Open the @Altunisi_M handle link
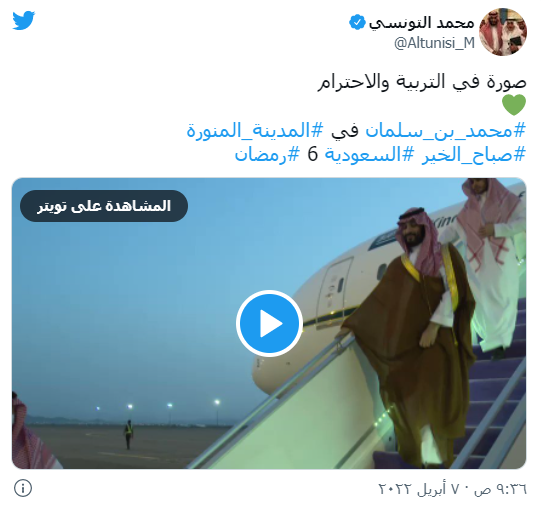This screenshot has width=541, height=507. (434, 43)
